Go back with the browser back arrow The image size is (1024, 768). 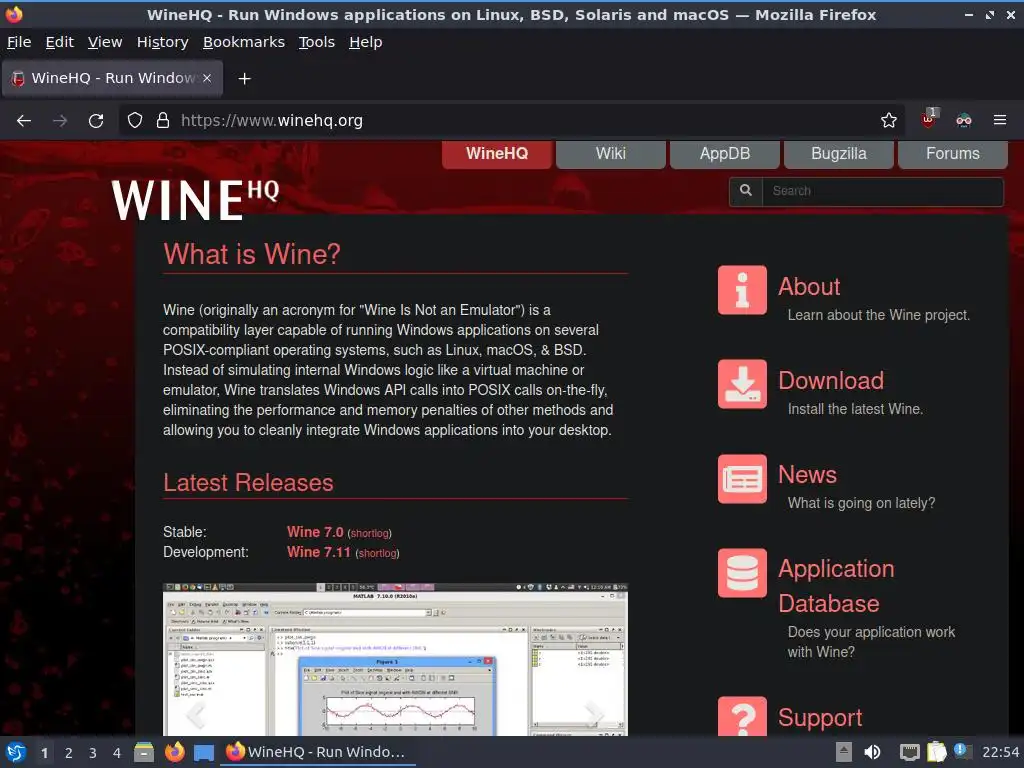click(24, 121)
